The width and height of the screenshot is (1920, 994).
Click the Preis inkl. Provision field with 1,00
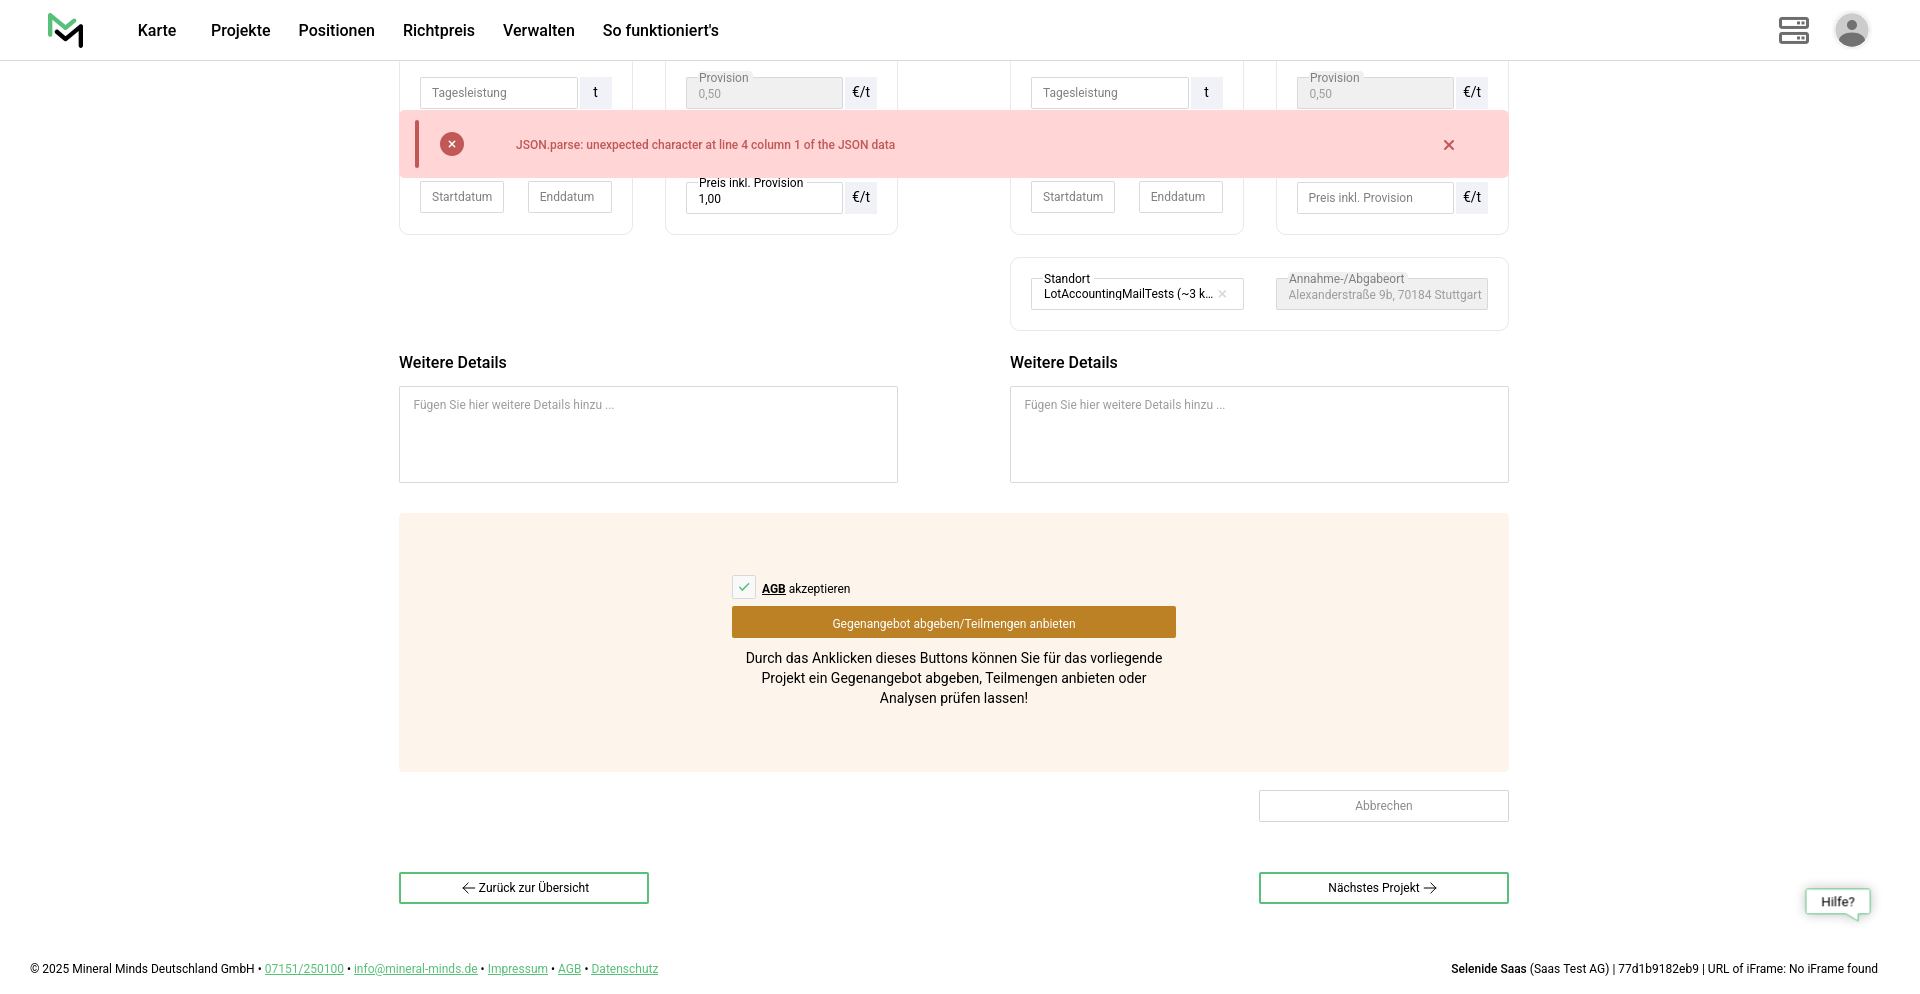(764, 199)
